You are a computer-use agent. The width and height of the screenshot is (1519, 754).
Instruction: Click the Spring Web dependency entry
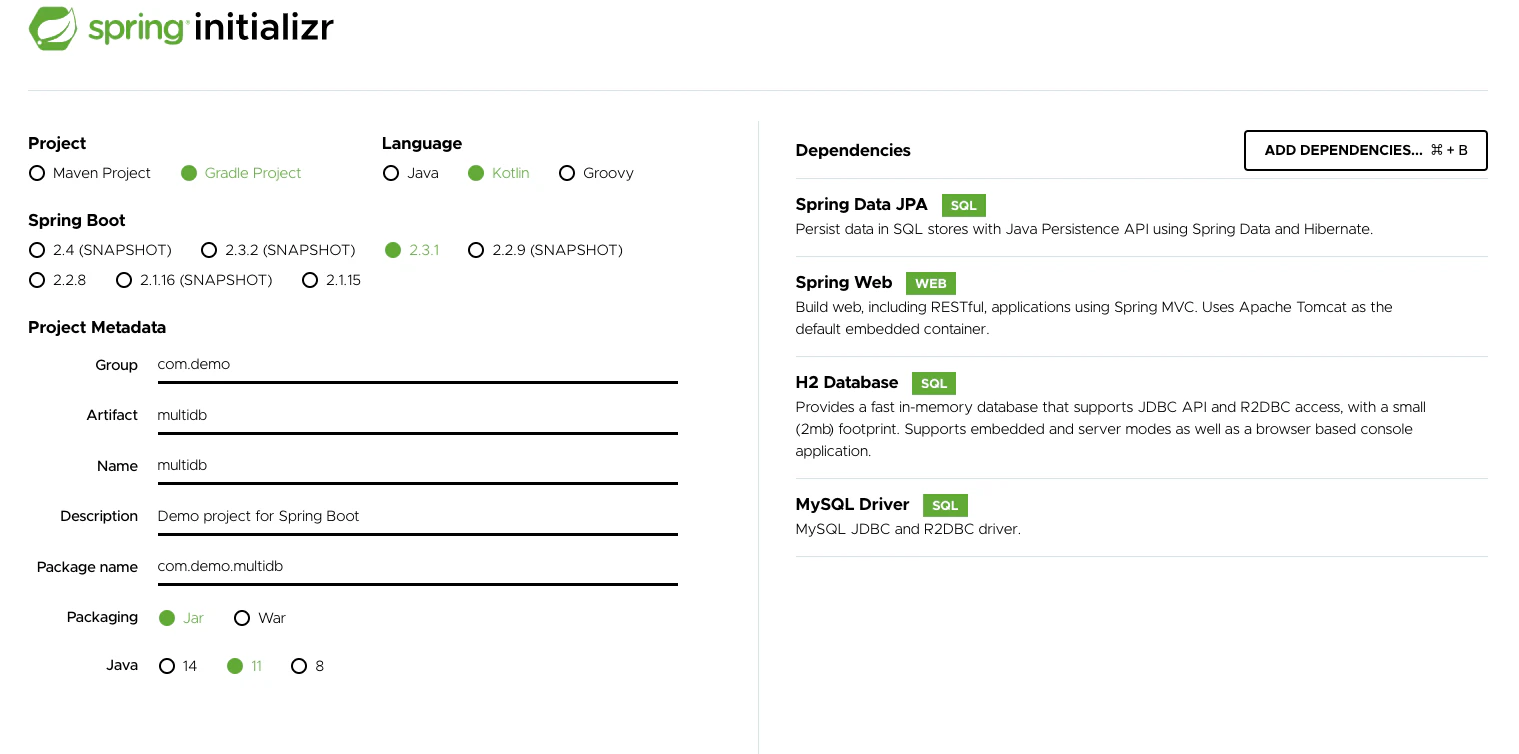1141,306
